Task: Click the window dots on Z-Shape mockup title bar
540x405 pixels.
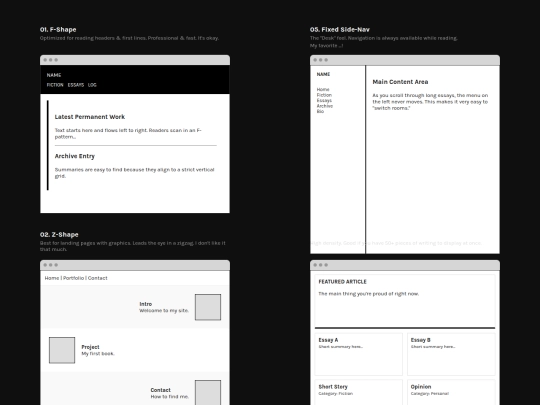Action: [51, 265]
